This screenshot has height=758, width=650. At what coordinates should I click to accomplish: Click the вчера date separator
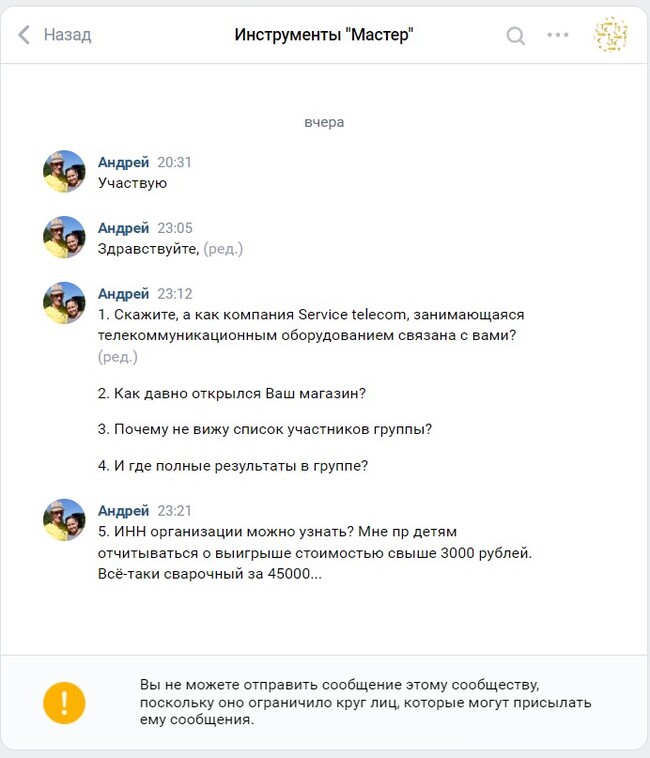point(324,122)
